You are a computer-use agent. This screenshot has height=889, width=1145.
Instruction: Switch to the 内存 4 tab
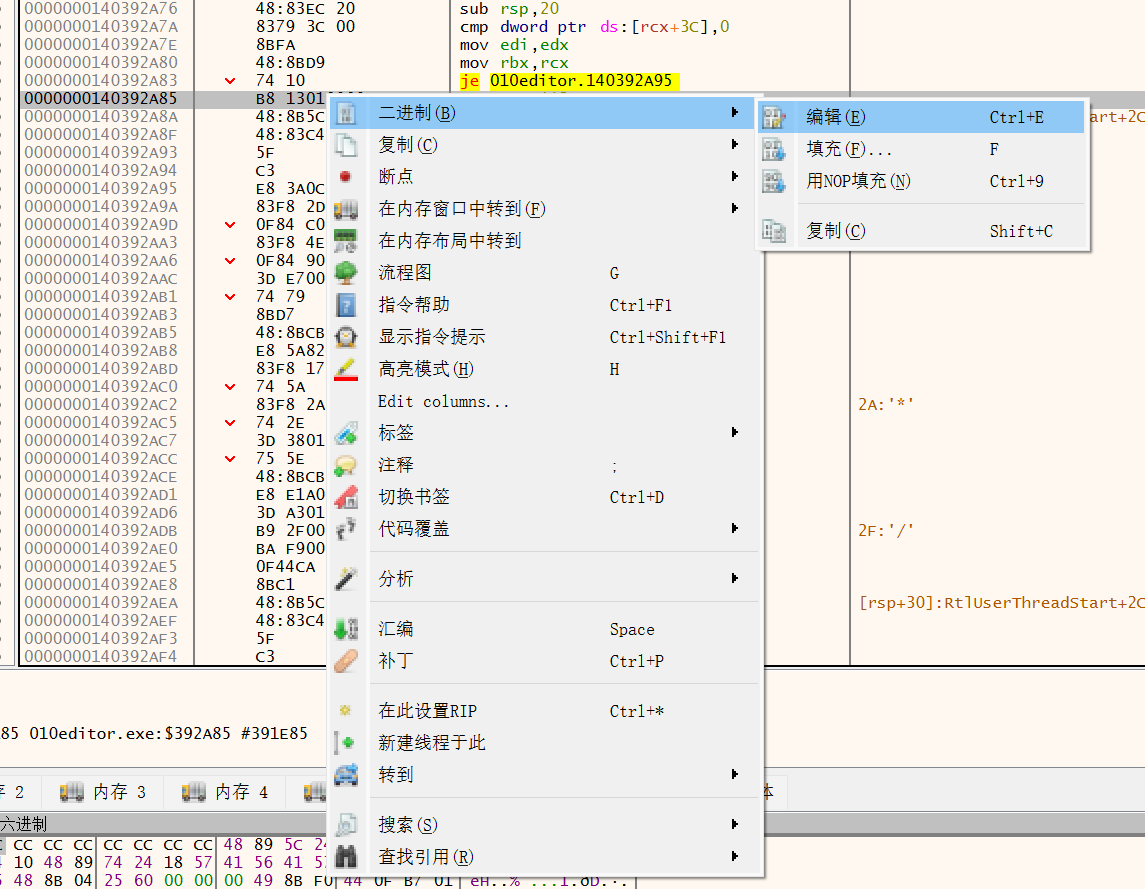pos(227,792)
